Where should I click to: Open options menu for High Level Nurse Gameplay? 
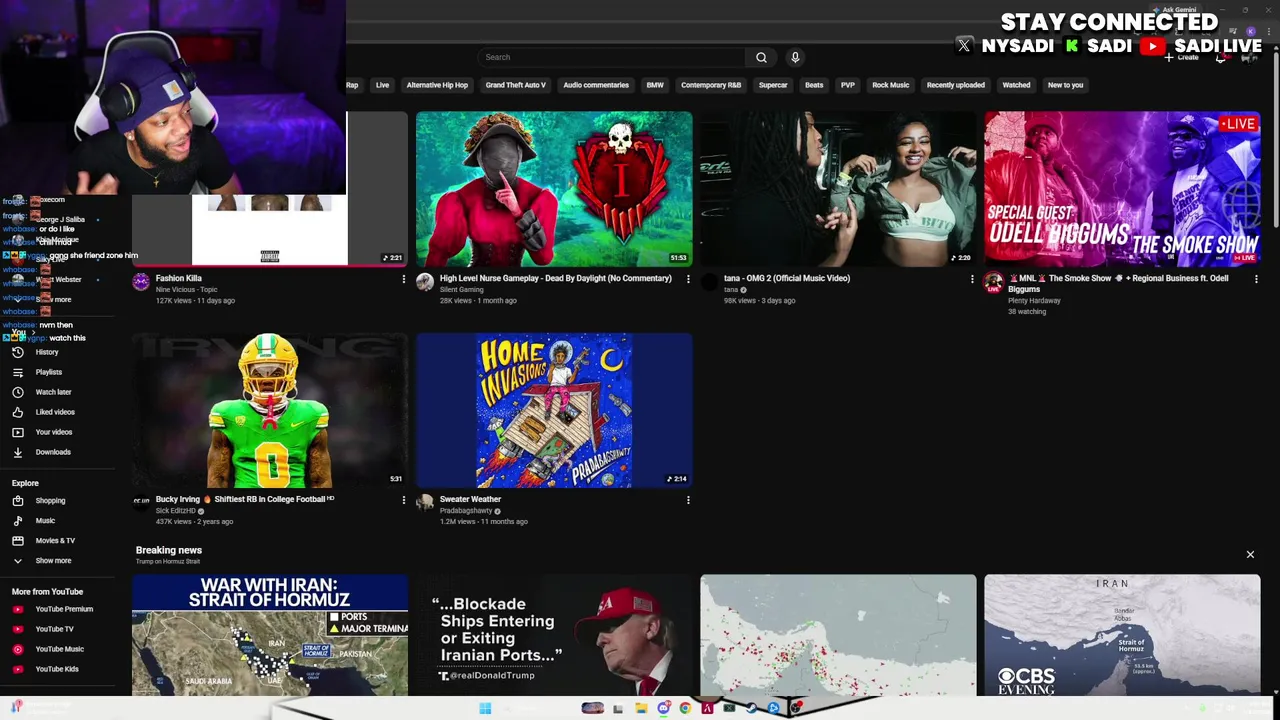(x=688, y=279)
